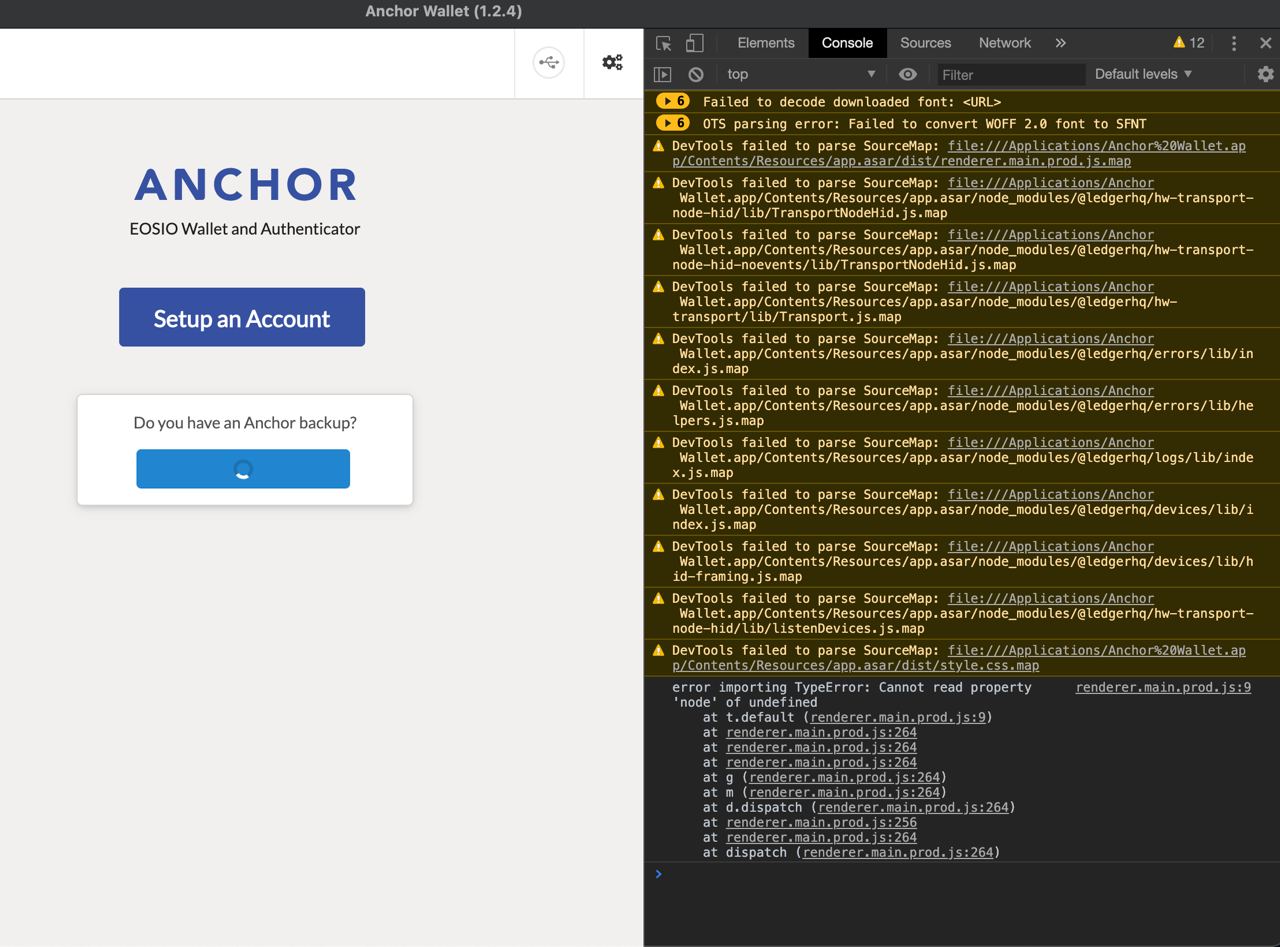Show the console sidebar panel icon
Viewport: 1280px width, 947px height.
coord(662,74)
